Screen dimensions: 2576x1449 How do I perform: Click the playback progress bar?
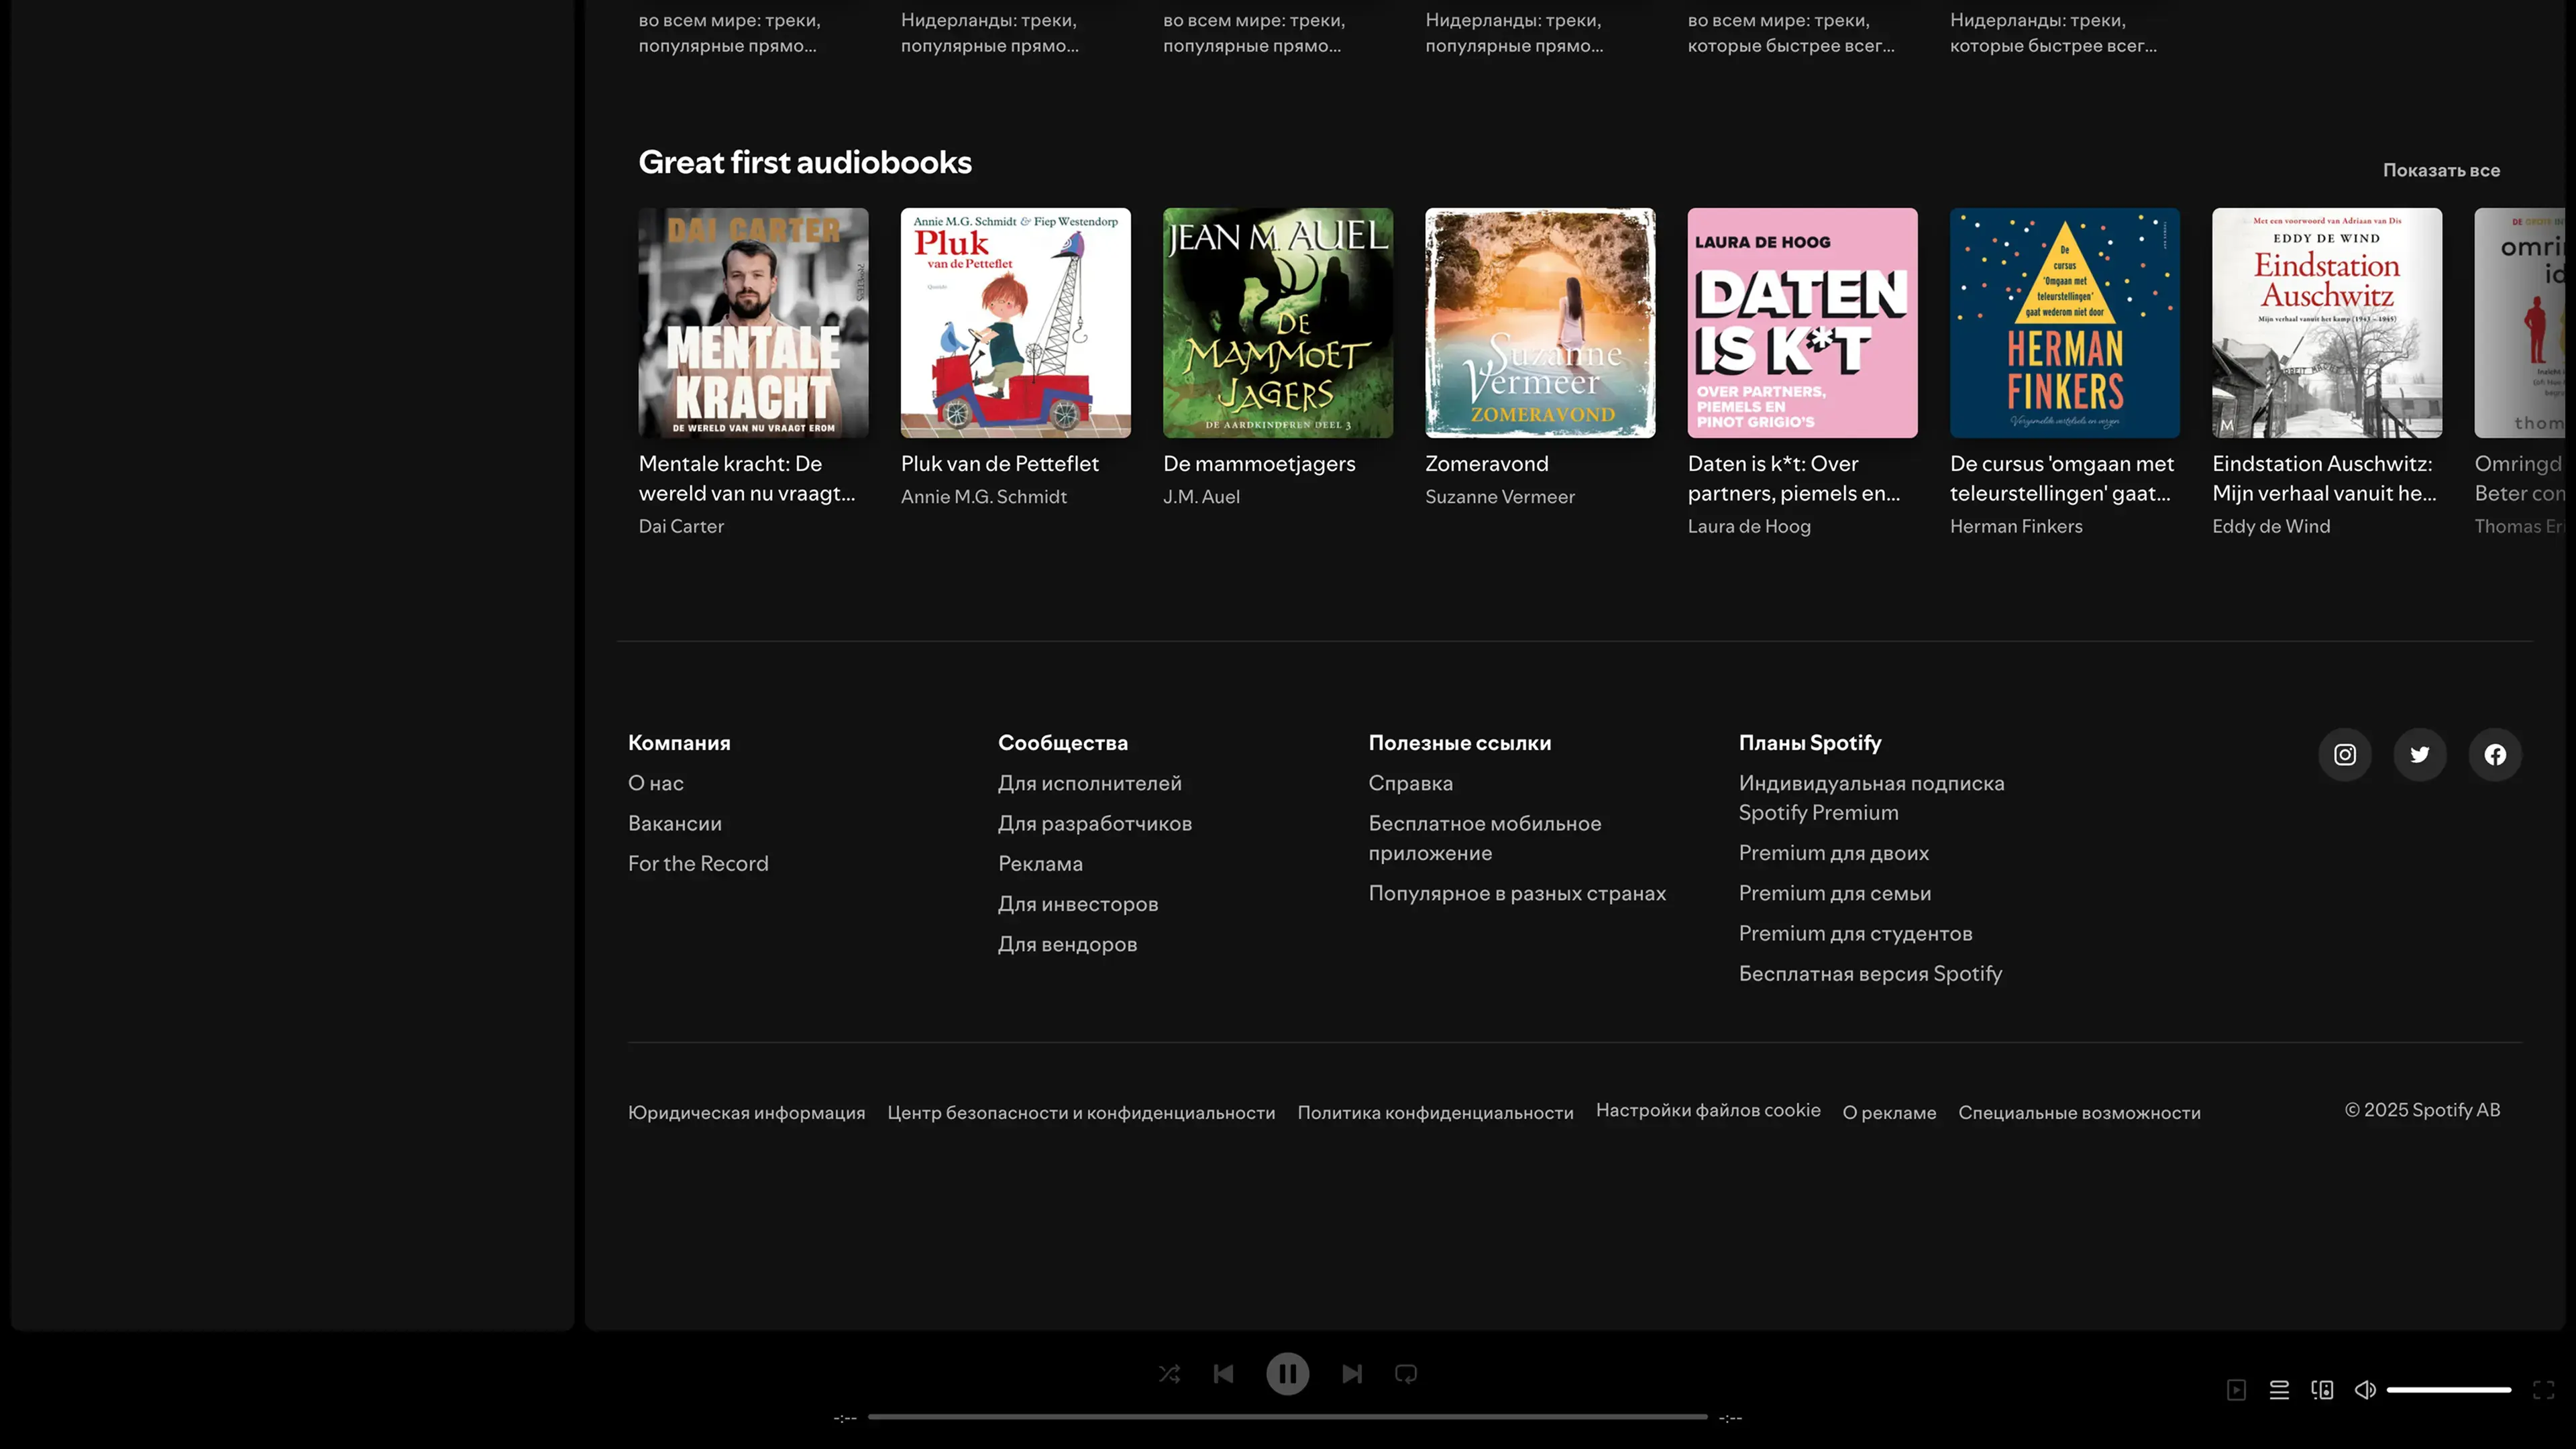click(1287, 1417)
